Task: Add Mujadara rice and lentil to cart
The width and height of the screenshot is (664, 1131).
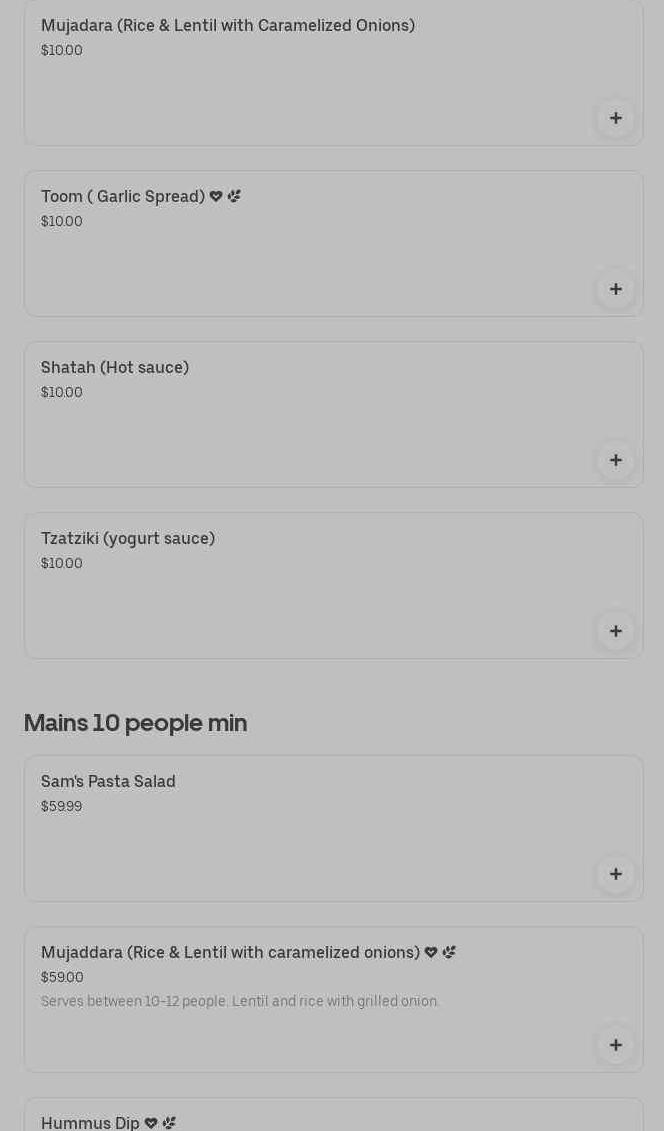Action: click(615, 118)
